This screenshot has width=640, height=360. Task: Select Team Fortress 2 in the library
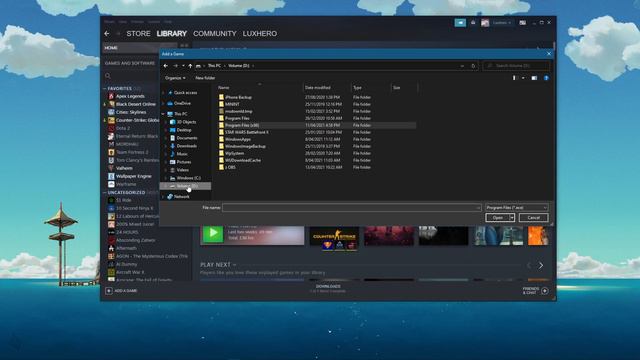tap(132, 152)
